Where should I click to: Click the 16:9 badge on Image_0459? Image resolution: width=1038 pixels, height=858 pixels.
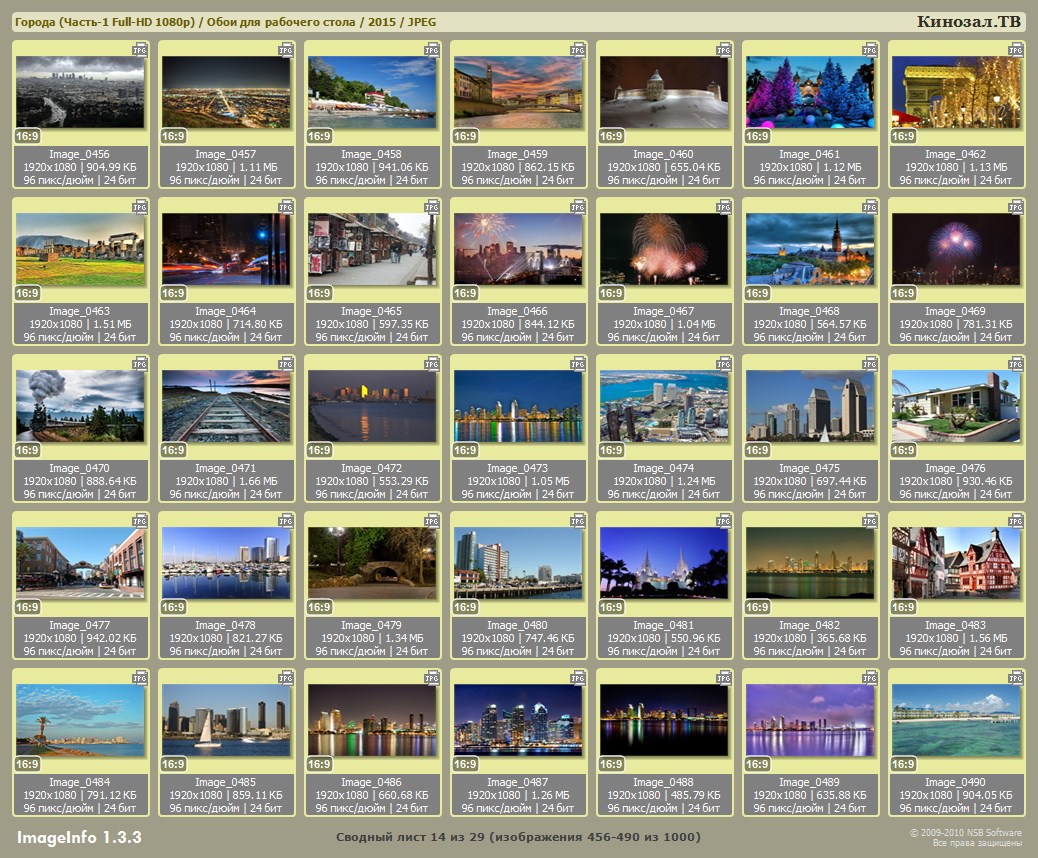pos(466,137)
